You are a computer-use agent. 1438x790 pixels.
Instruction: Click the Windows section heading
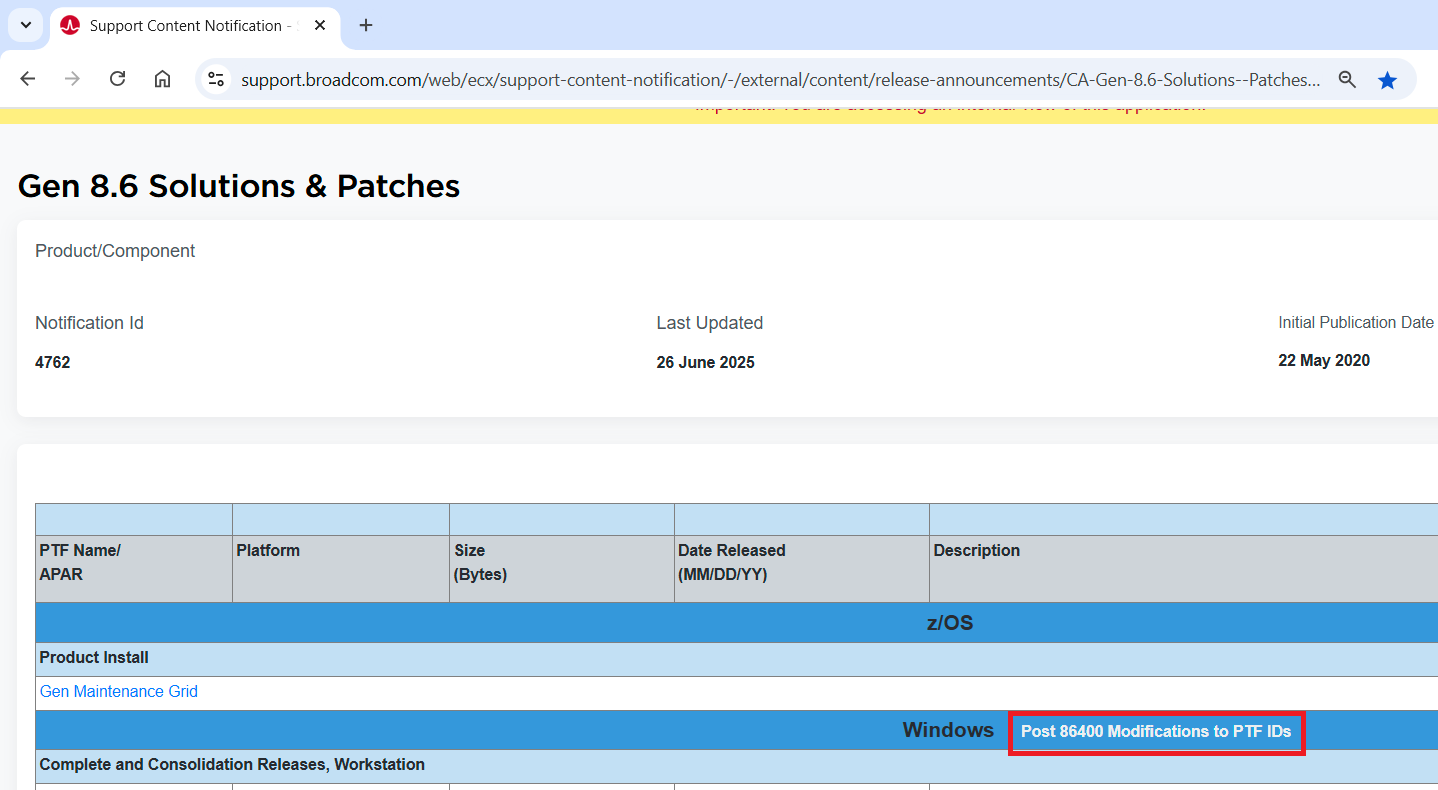click(948, 730)
